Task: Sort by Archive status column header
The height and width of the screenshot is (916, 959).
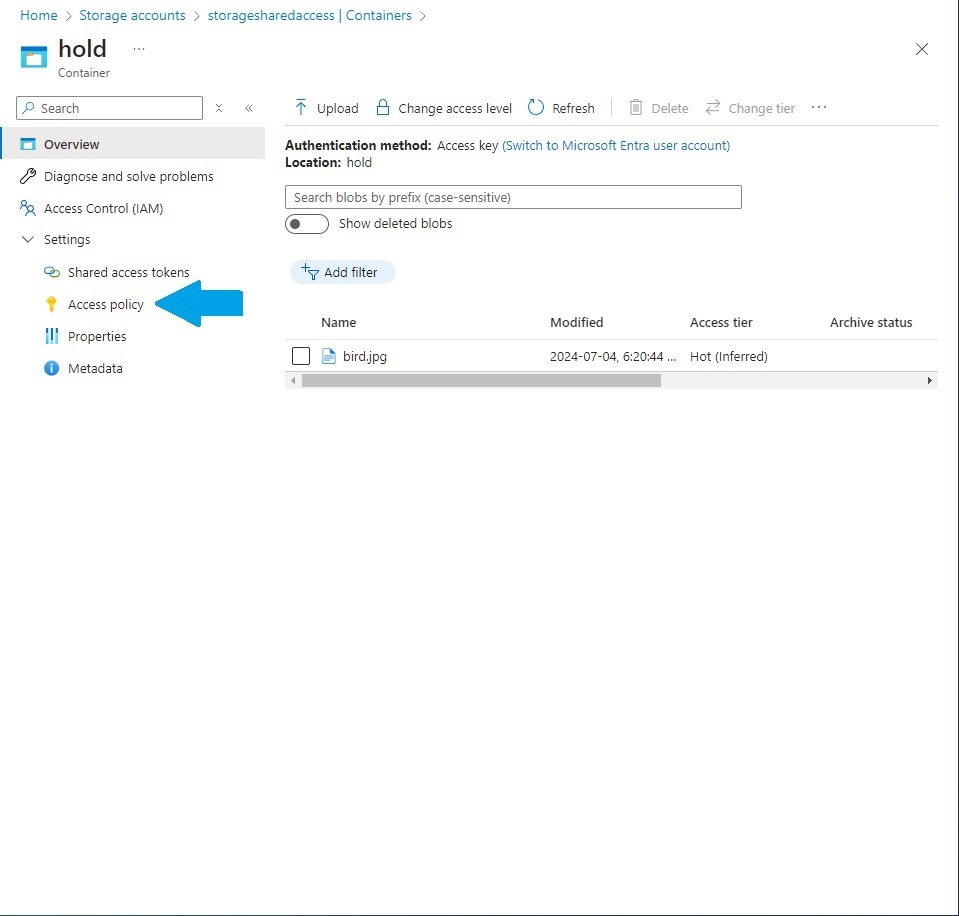Action: point(871,322)
